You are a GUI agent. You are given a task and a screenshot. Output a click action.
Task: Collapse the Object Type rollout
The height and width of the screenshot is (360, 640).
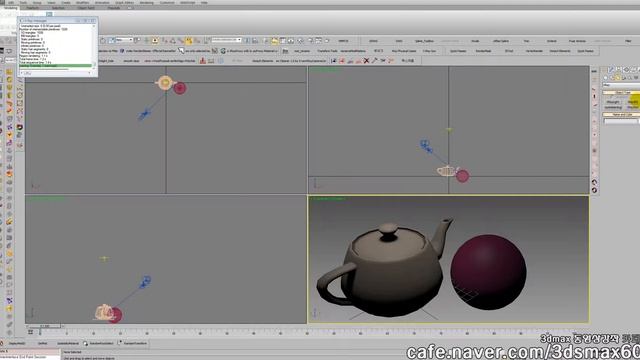(x=621, y=92)
